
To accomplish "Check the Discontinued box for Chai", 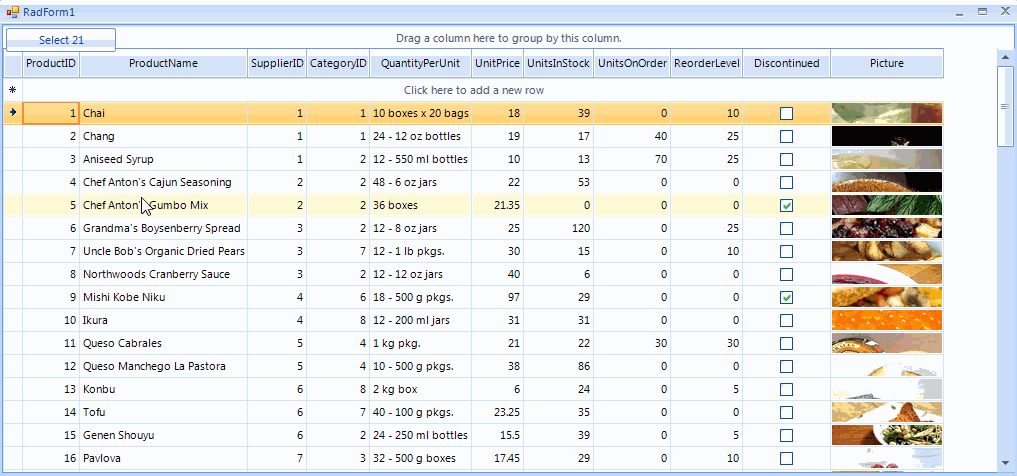I will coord(786,113).
